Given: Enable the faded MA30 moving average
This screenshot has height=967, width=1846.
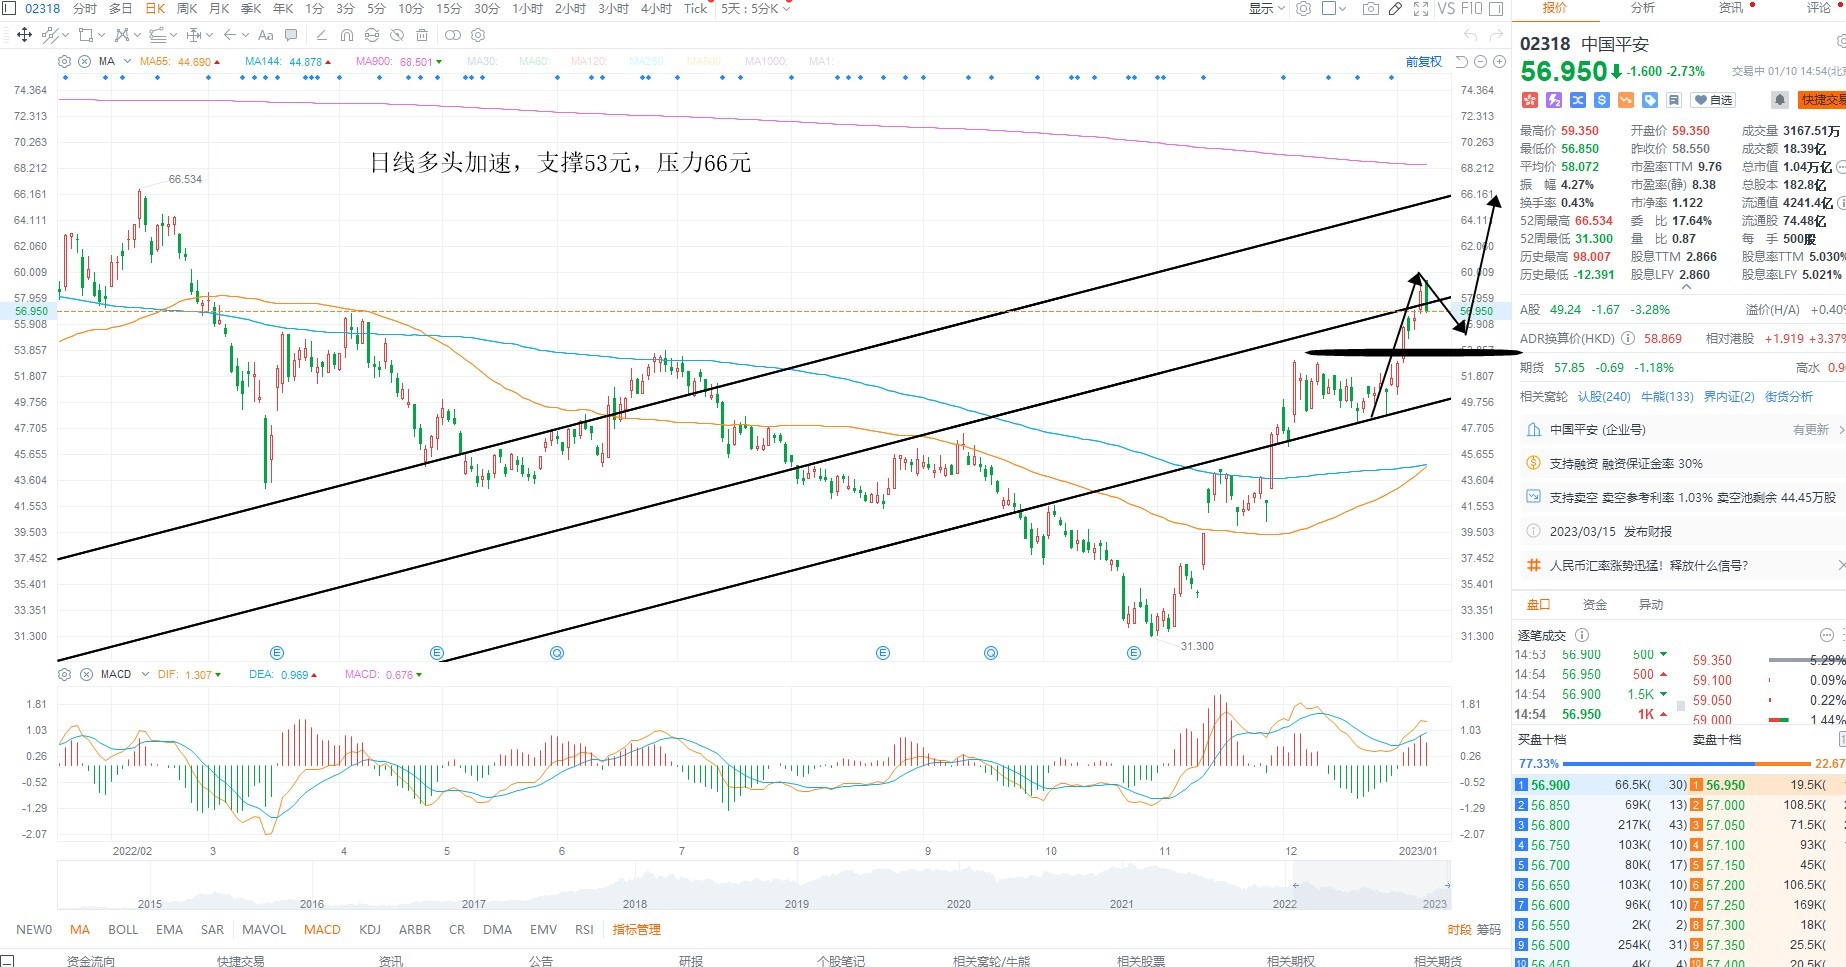Looking at the screenshot, I should 481,62.
